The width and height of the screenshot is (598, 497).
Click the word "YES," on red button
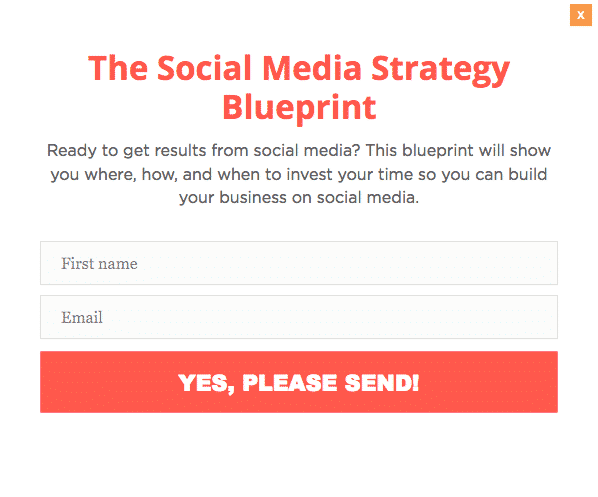tap(206, 383)
